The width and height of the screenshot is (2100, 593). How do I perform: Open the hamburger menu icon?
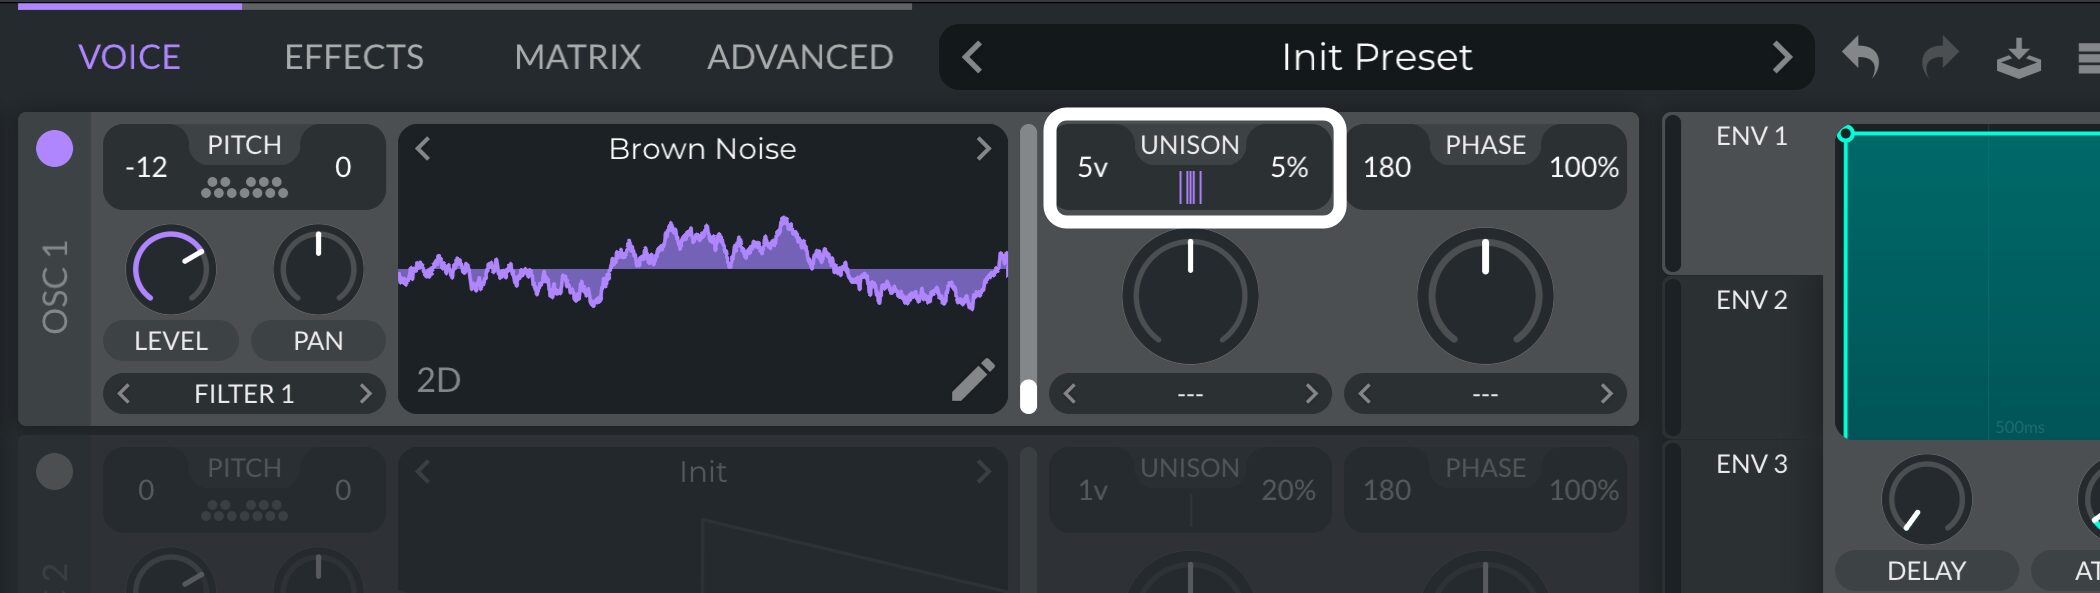[2088, 58]
